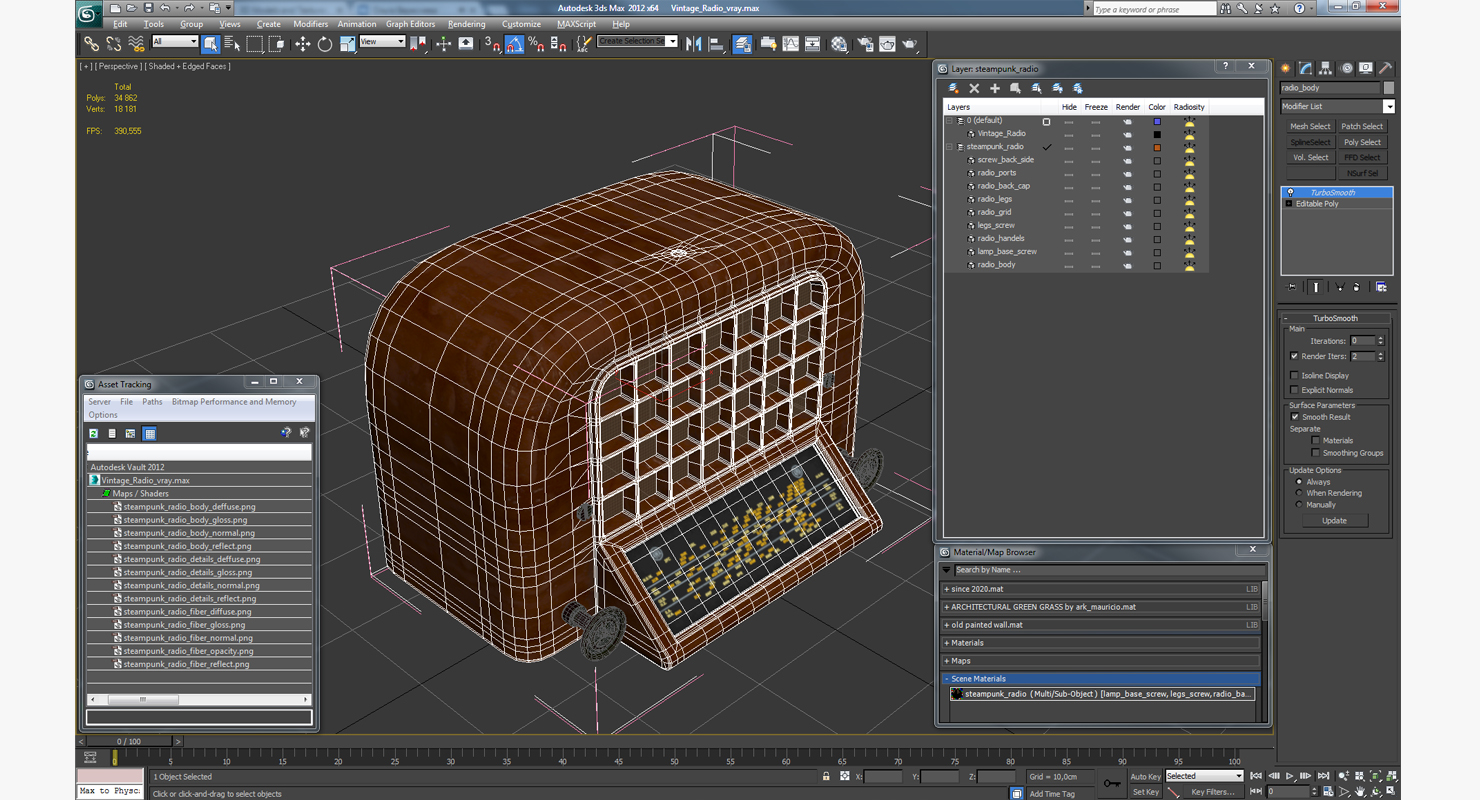Select the Move tool in main toolbar
Viewport: 1480px width, 800px height.
(x=302, y=44)
